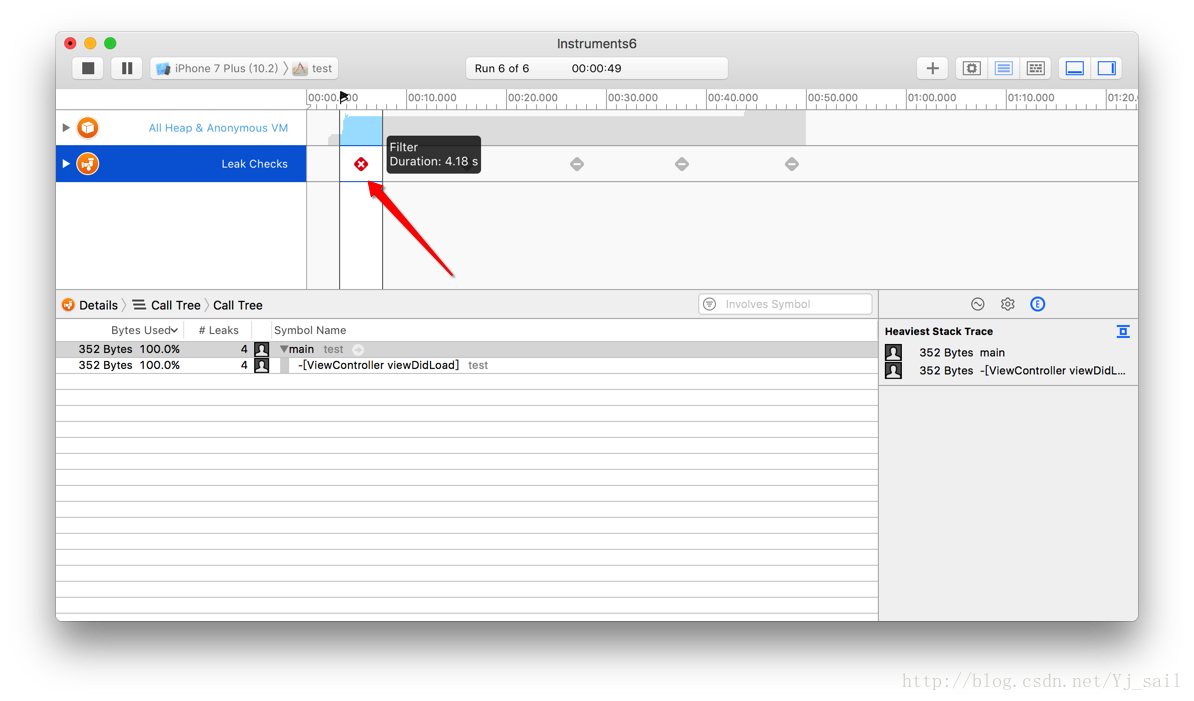Select the -[ViewController viewDidLoad] row
The height and width of the screenshot is (701, 1194).
[467, 365]
